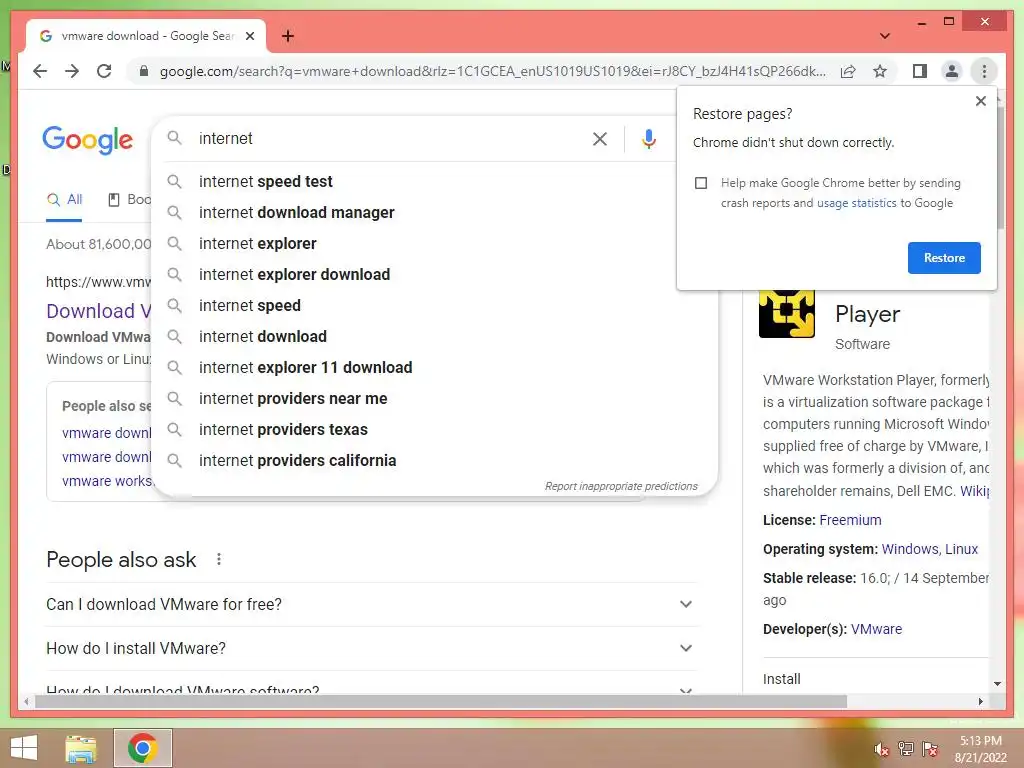
Task: Click the horizontal scrollbar
Action: (x=441, y=701)
